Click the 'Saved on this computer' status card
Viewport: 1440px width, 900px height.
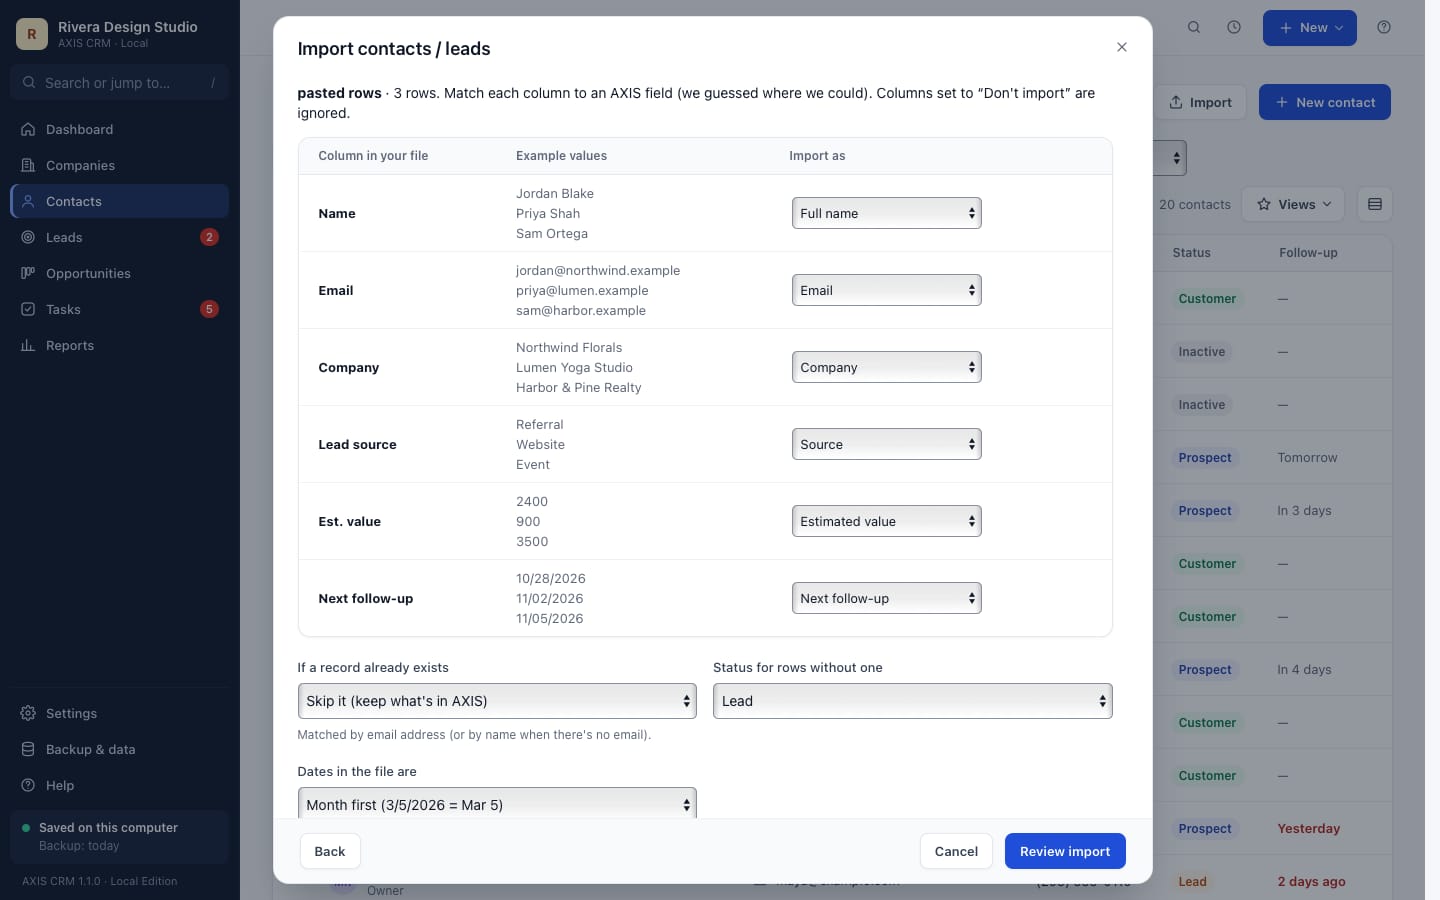coord(120,836)
